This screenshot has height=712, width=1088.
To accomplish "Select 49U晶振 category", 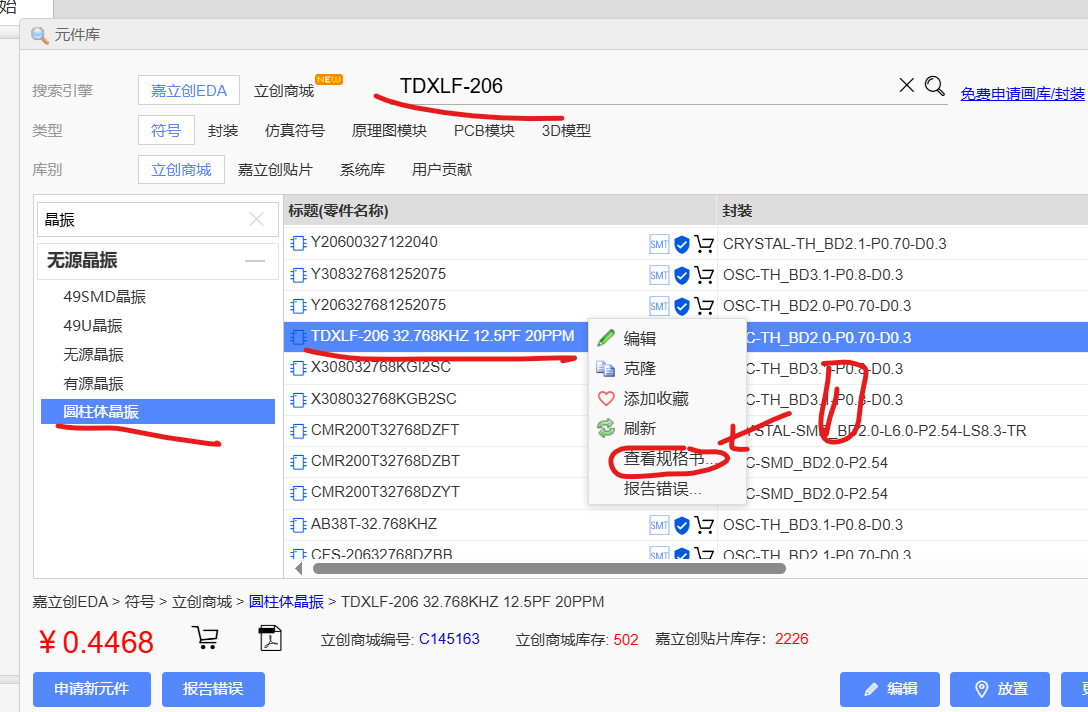I will click(x=93, y=325).
